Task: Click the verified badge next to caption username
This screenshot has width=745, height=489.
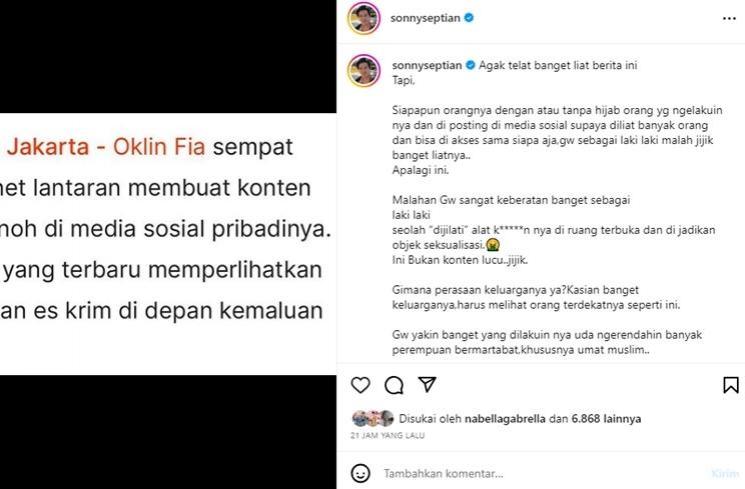Action: 470,65
